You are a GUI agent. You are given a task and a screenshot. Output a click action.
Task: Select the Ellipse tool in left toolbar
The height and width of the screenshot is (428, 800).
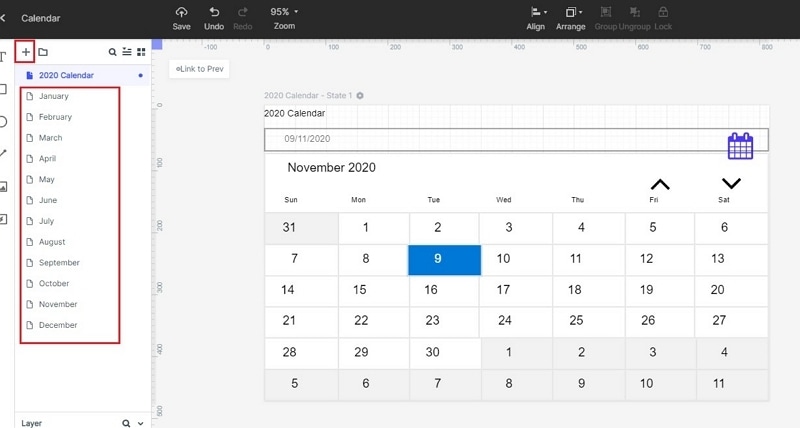[x=3, y=122]
